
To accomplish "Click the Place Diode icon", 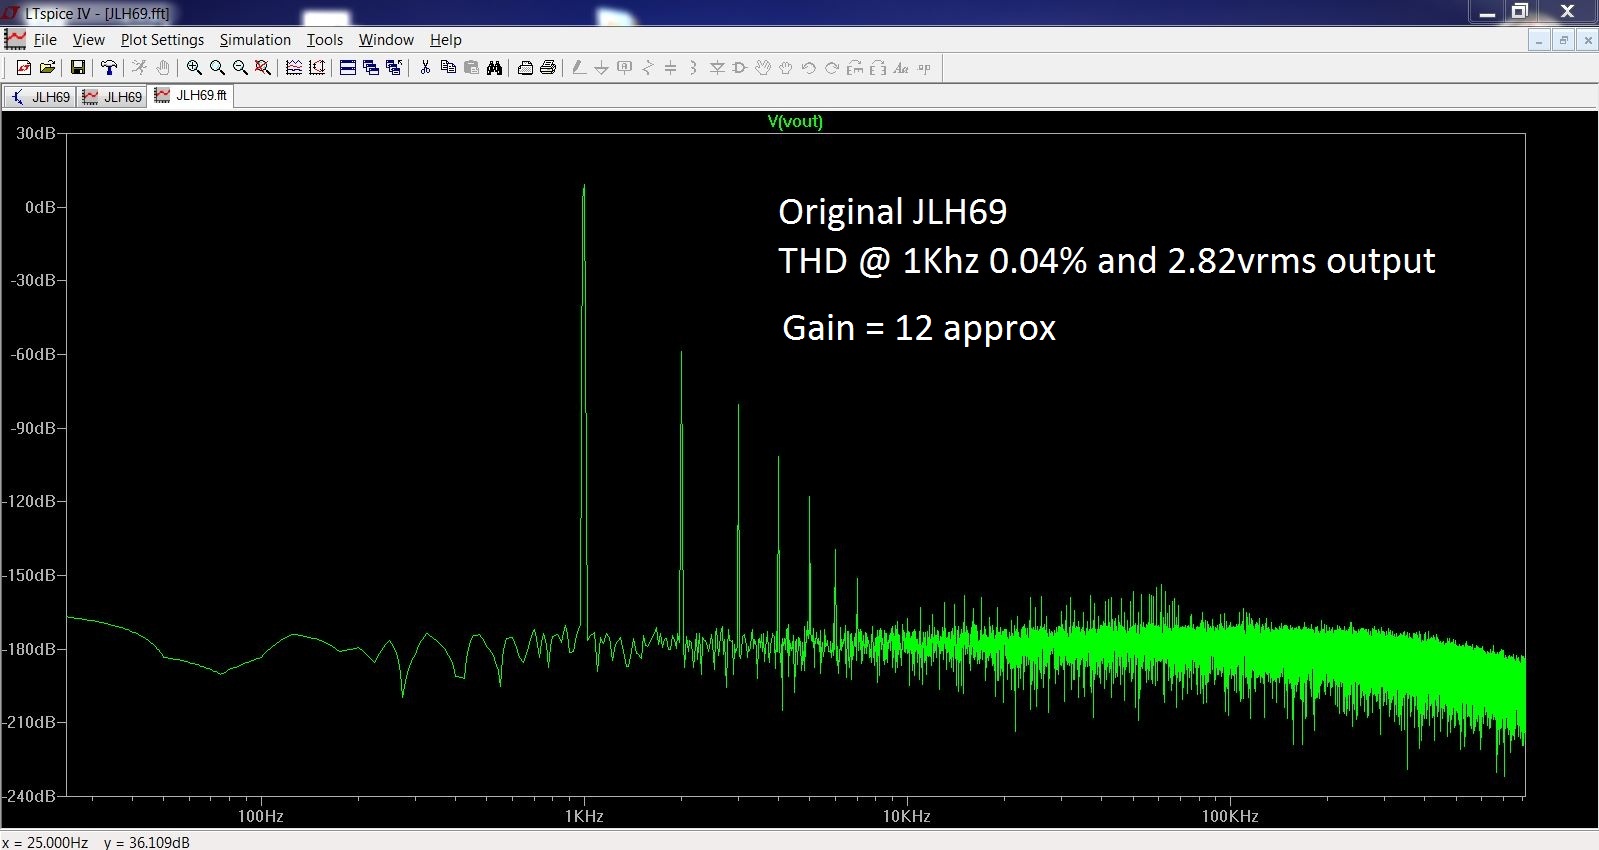I will pos(717,68).
